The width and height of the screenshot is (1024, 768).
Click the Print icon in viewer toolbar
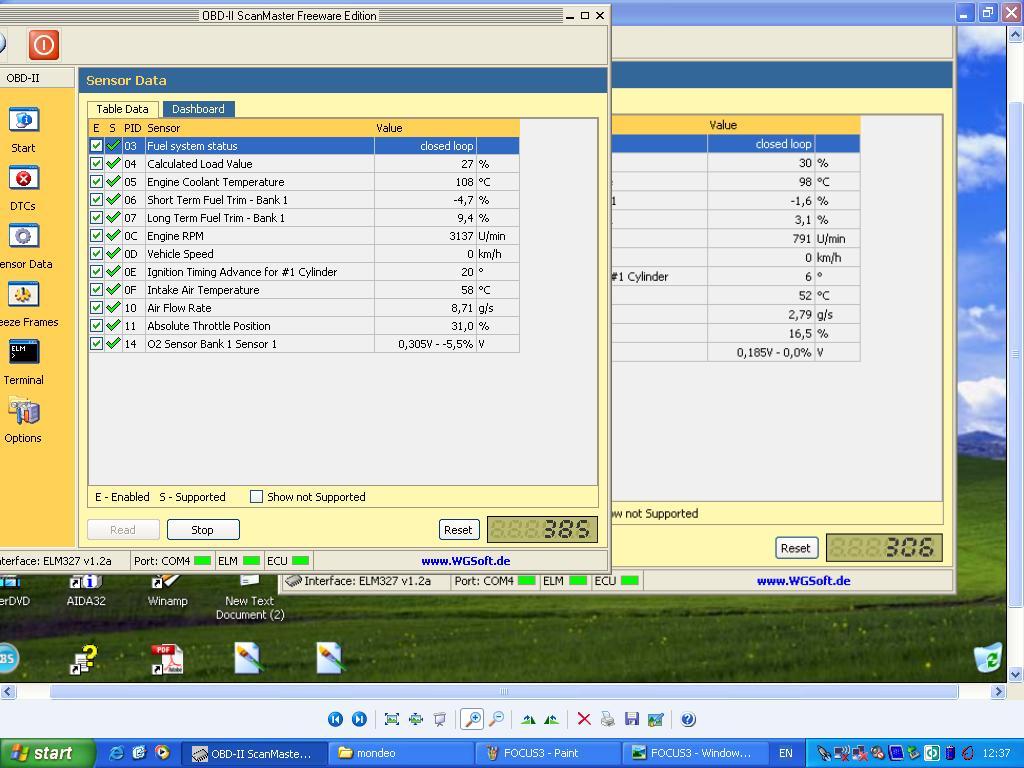[607, 719]
